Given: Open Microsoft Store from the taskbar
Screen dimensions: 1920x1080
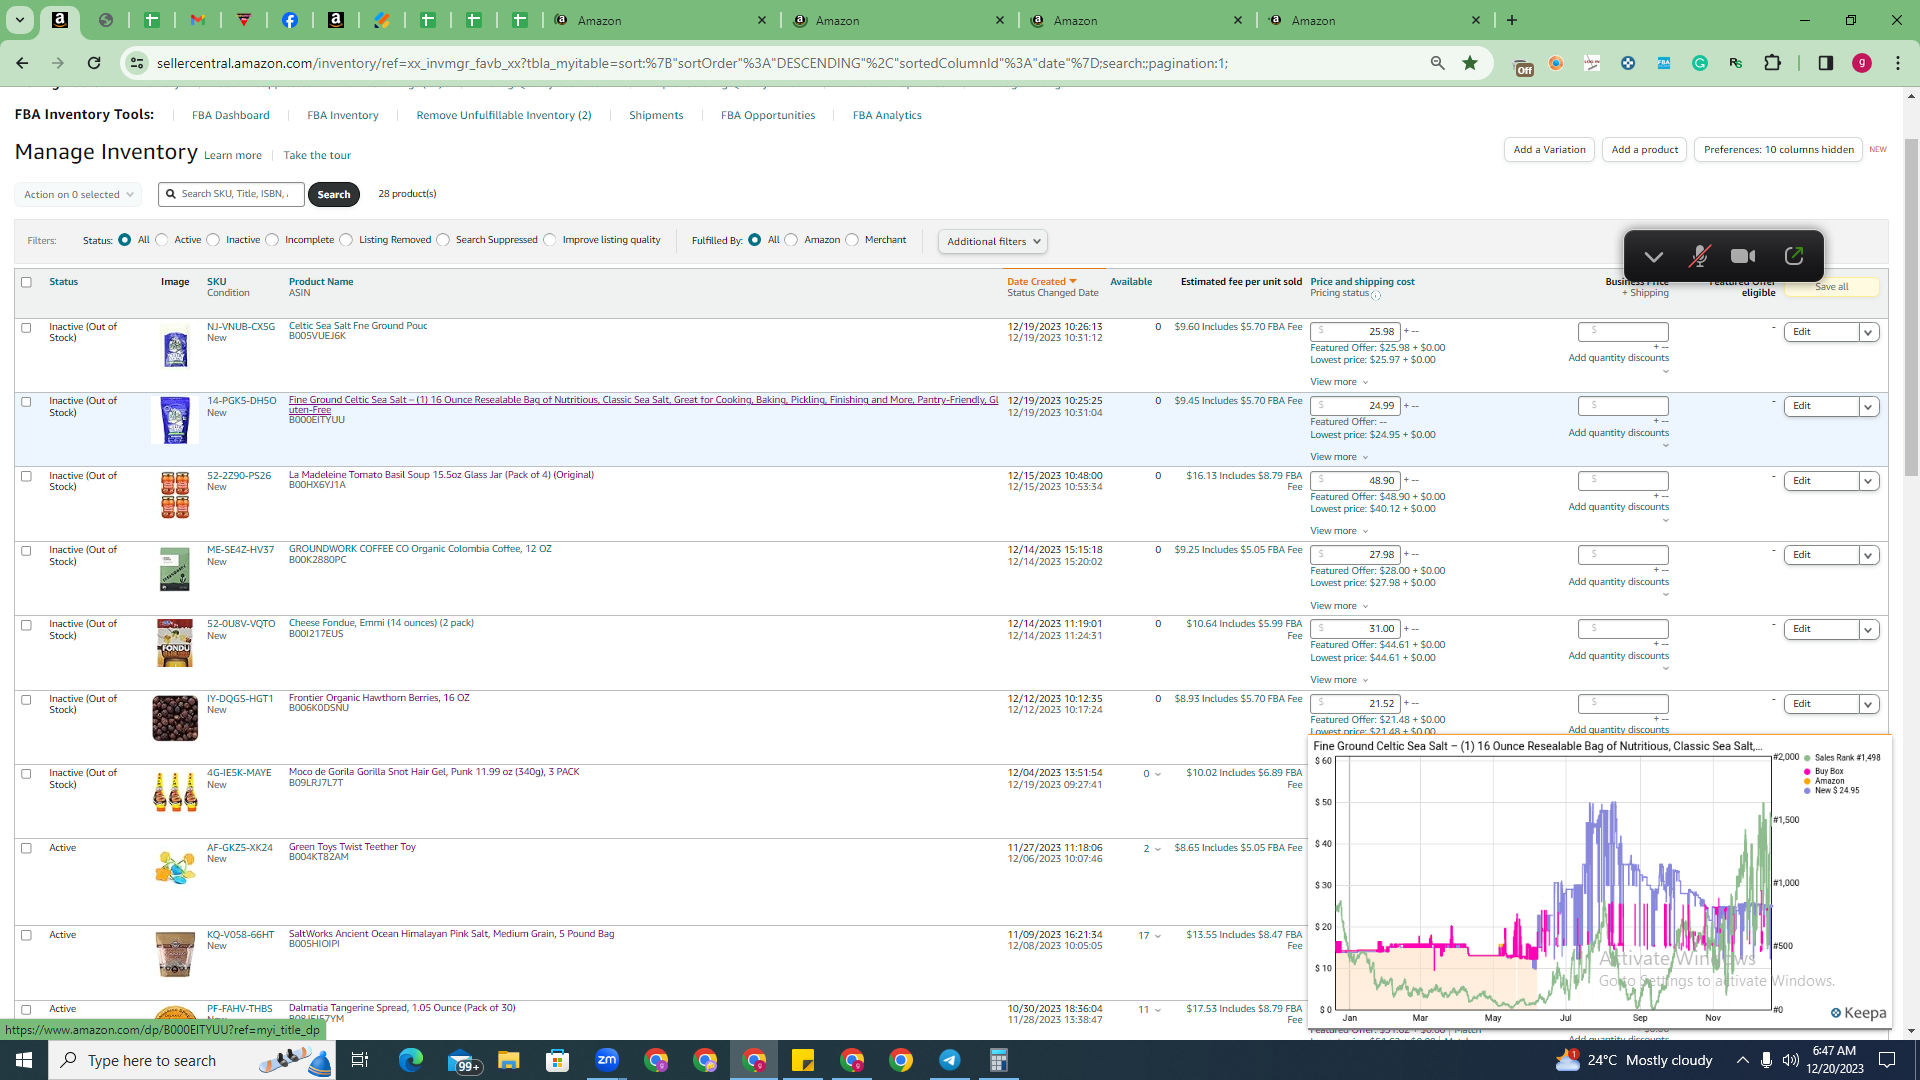Looking at the screenshot, I should click(x=558, y=1060).
